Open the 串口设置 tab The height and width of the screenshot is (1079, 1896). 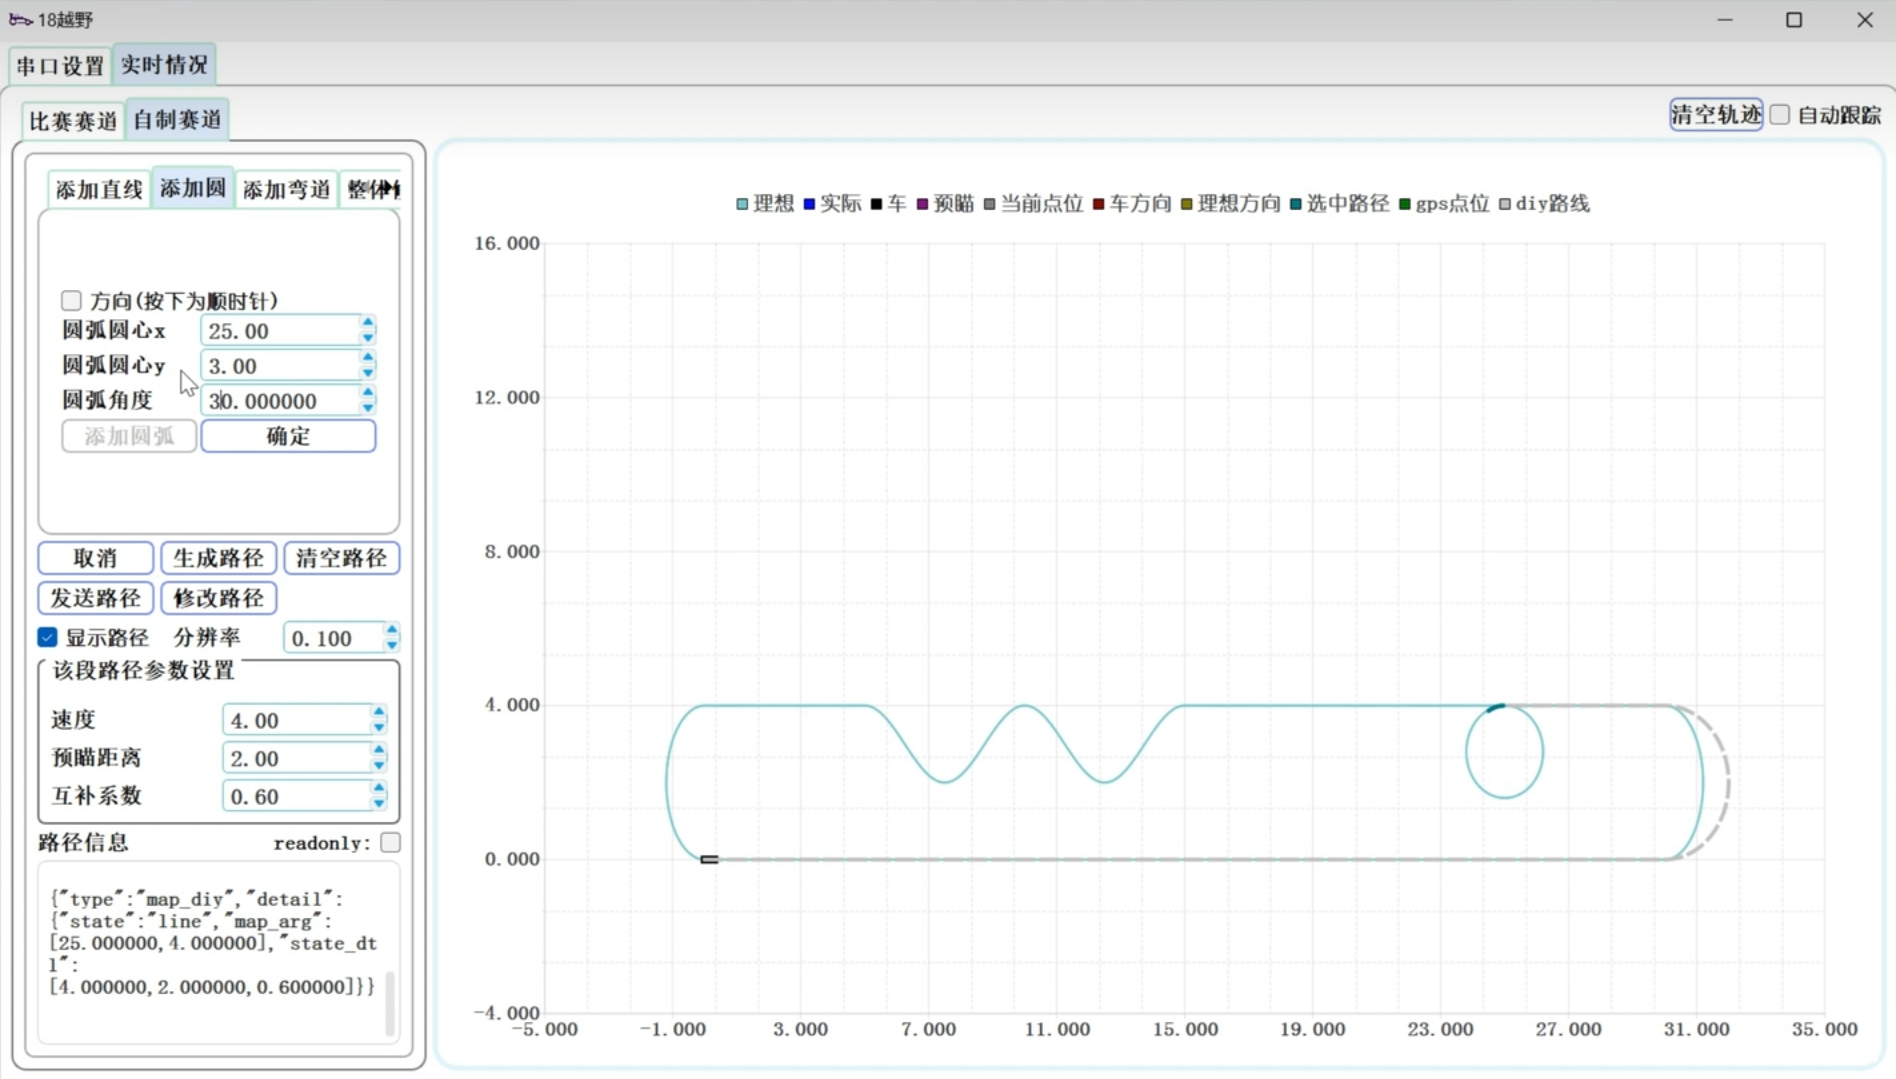pyautogui.click(x=60, y=66)
